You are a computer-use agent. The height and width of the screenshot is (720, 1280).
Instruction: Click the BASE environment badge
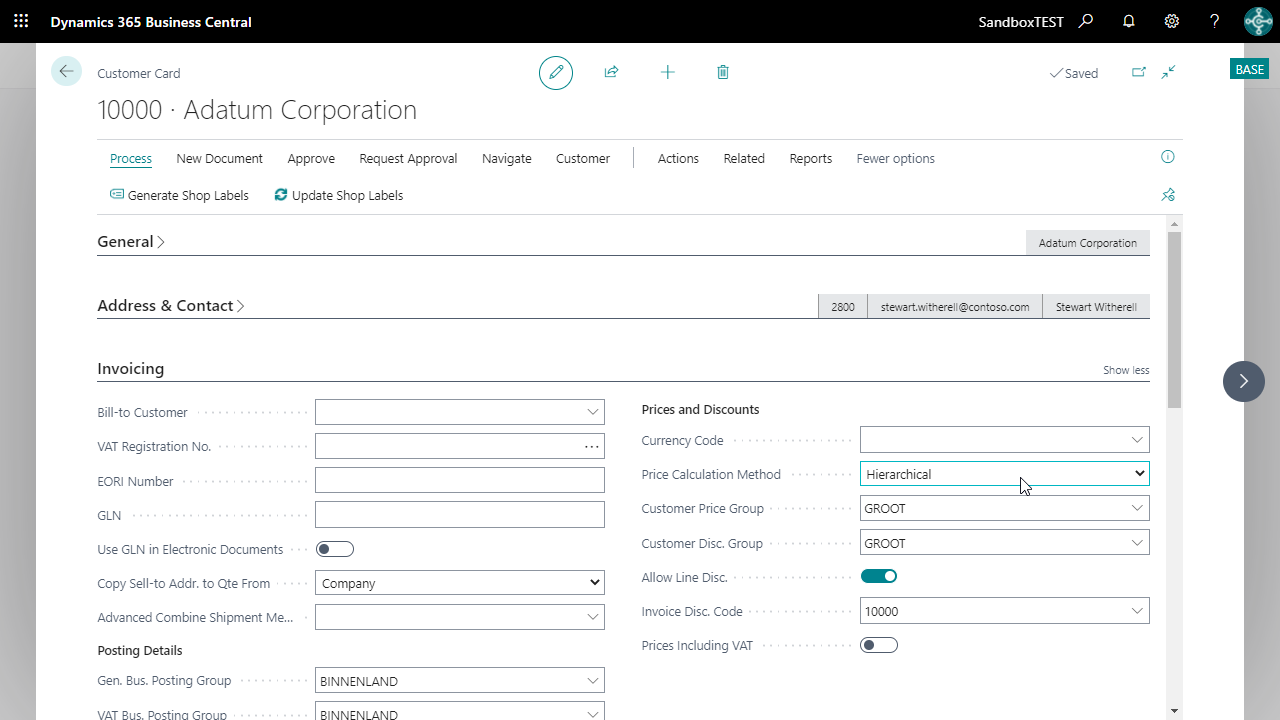pyautogui.click(x=1250, y=69)
